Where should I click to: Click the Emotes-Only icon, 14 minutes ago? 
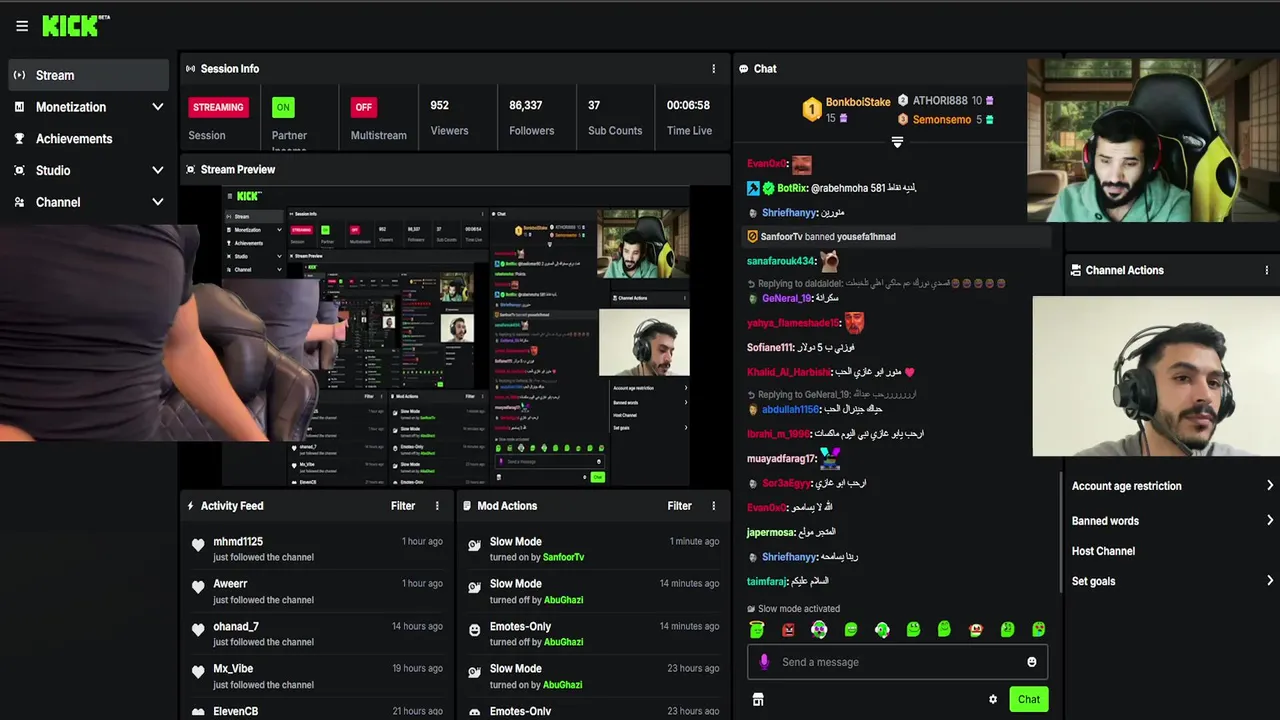[x=475, y=630]
